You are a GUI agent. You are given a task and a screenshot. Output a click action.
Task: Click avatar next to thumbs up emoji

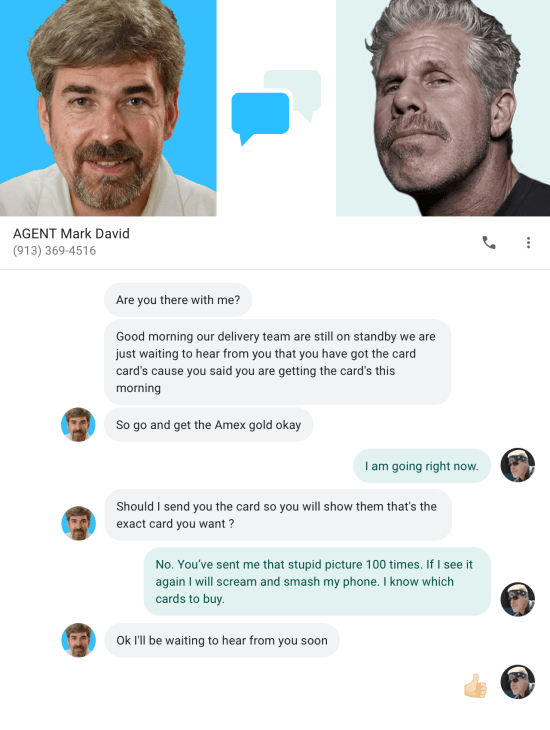(x=517, y=682)
